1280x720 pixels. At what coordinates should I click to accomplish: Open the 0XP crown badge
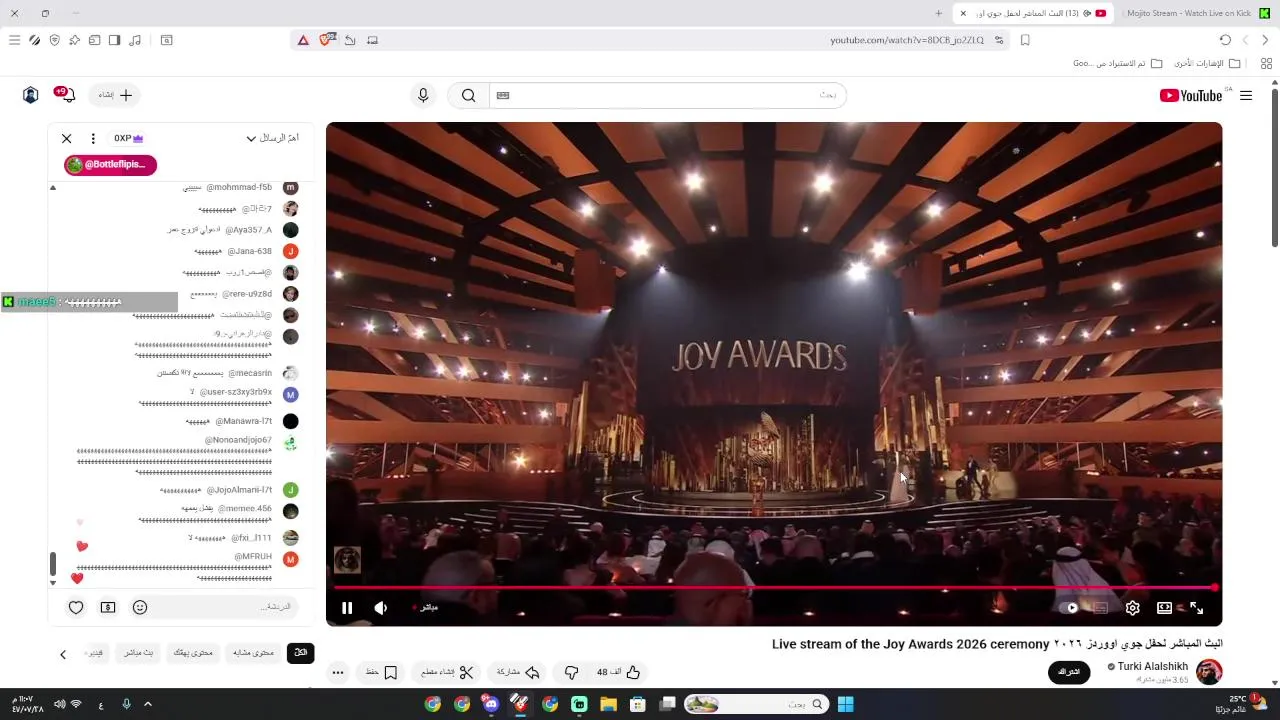tap(128, 139)
